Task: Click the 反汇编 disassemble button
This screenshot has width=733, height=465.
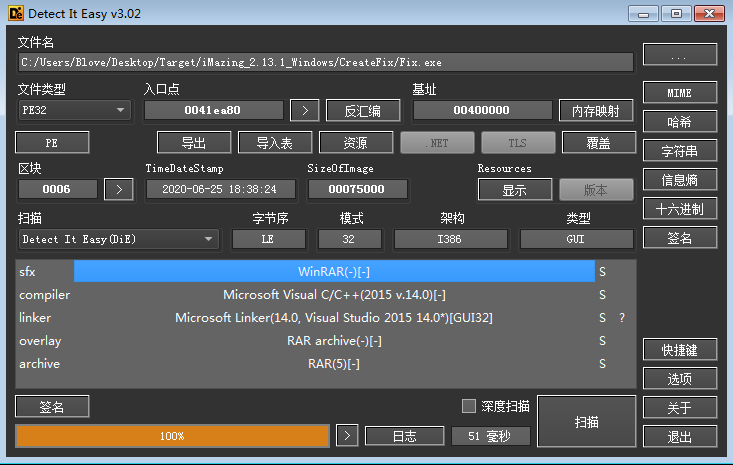Action: 363,110
